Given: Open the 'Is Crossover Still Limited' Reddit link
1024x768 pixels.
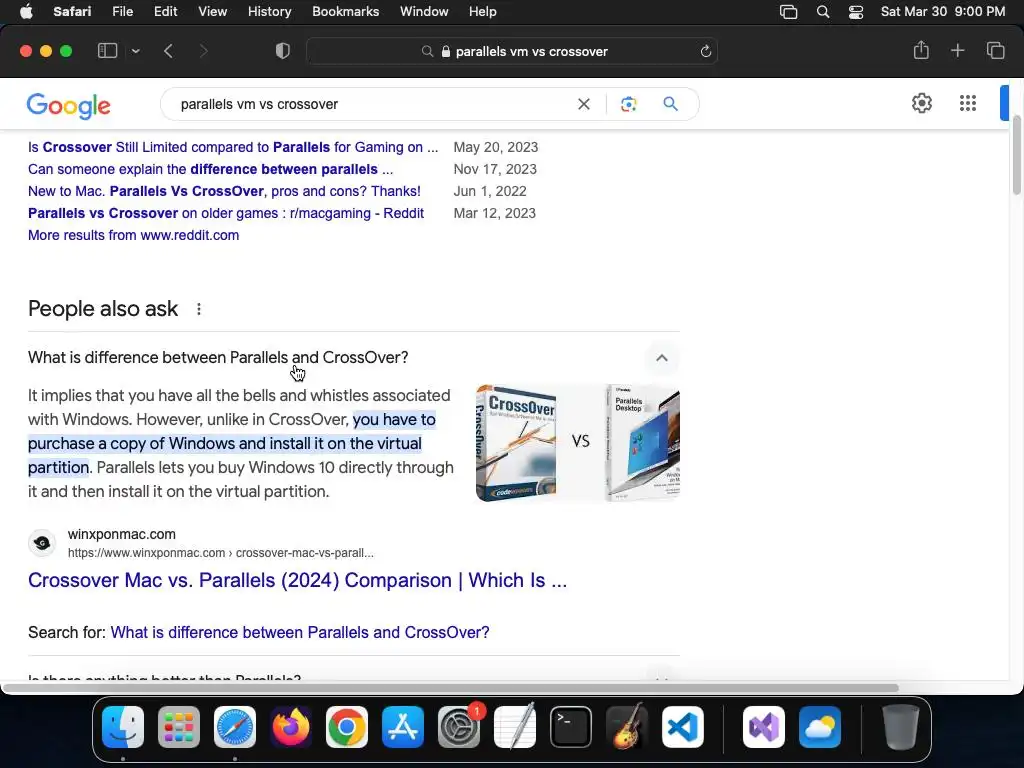Looking at the screenshot, I should 233,147.
